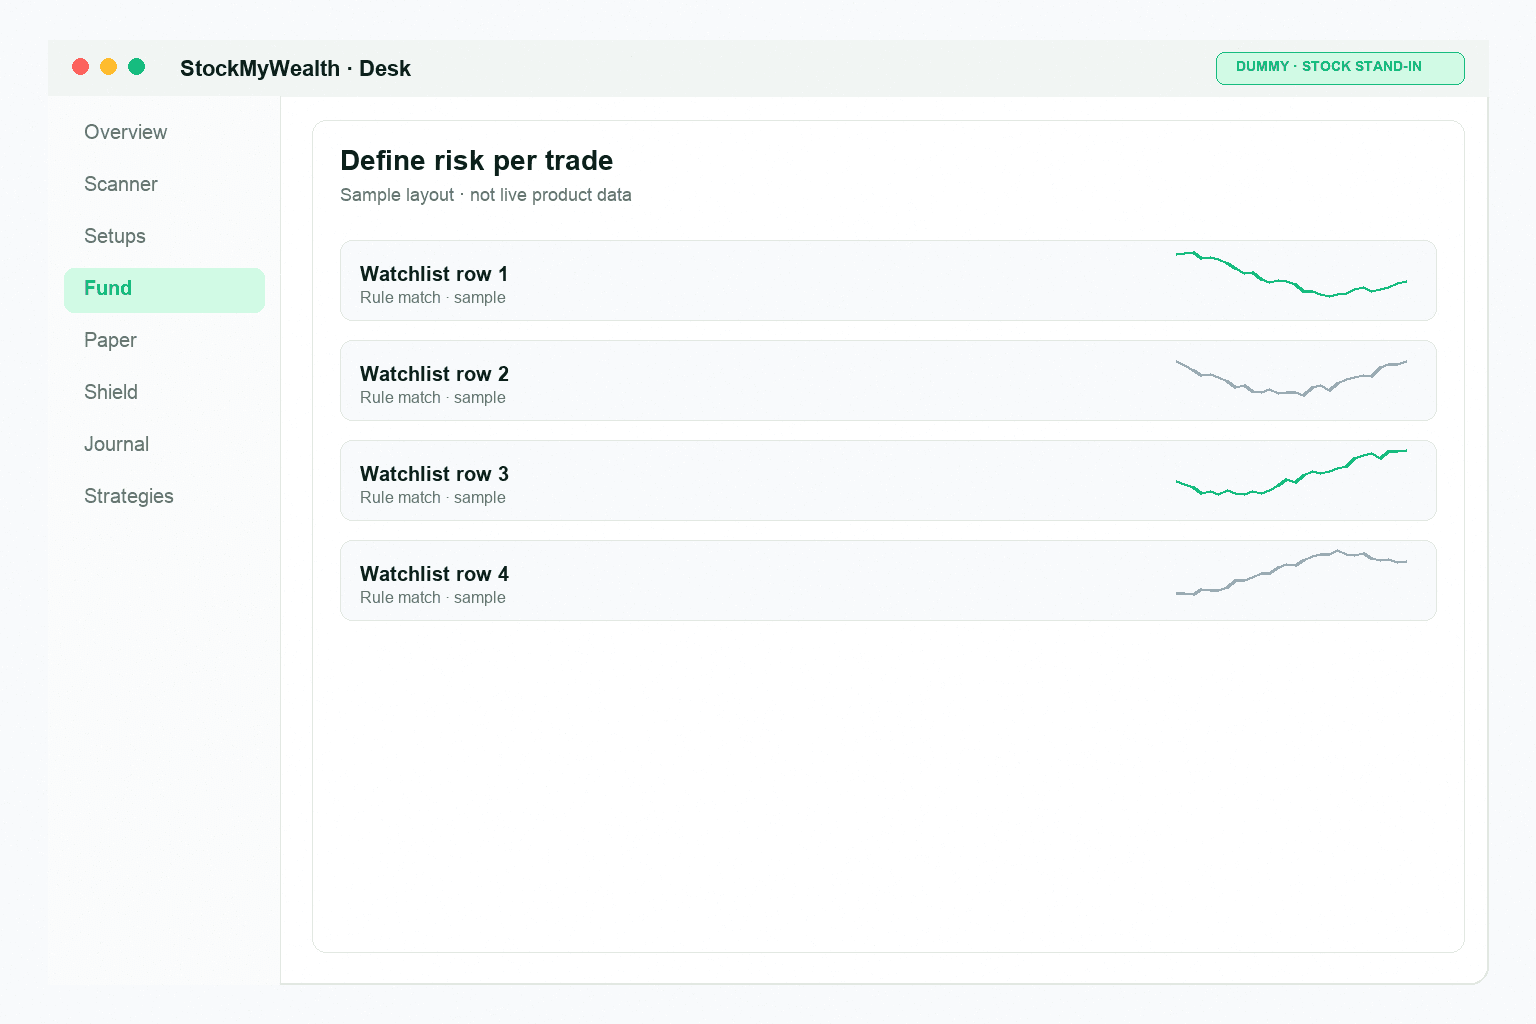The height and width of the screenshot is (1024, 1536).
Task: Open the grey sparkline in Watchlist row 2
Action: click(x=1291, y=378)
